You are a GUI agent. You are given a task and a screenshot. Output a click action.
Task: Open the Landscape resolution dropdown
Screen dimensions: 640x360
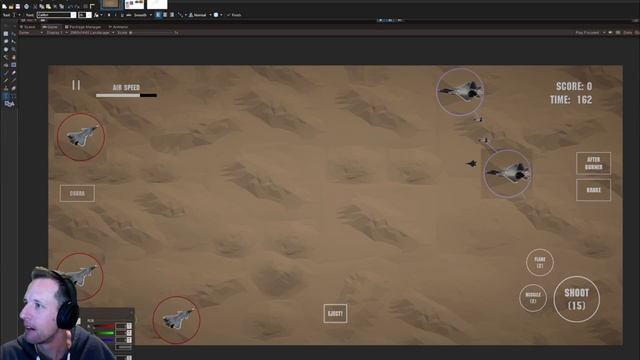[x=92, y=33]
